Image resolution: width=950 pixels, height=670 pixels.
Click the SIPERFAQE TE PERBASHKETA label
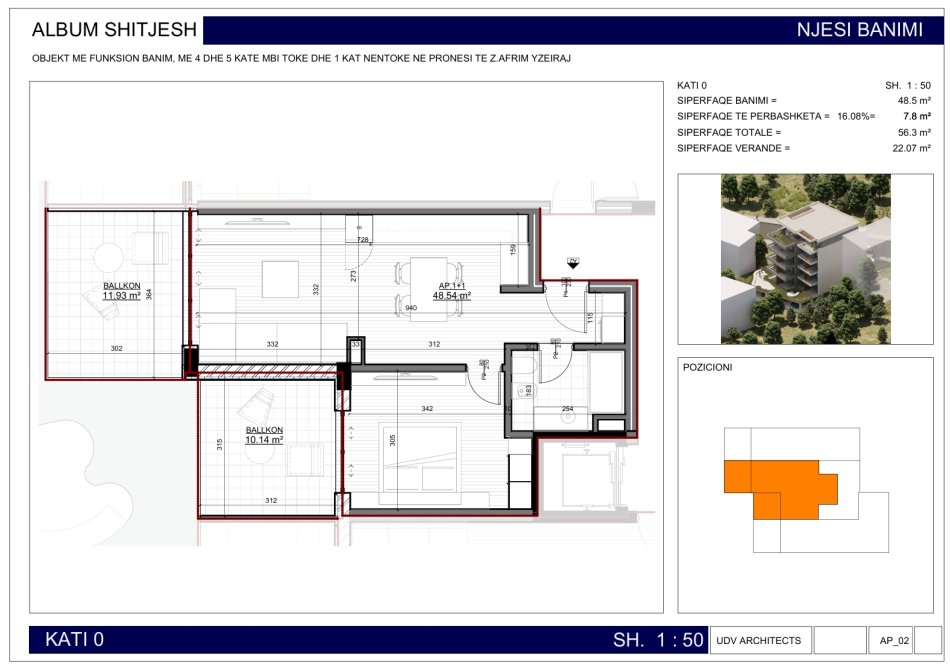(753, 116)
